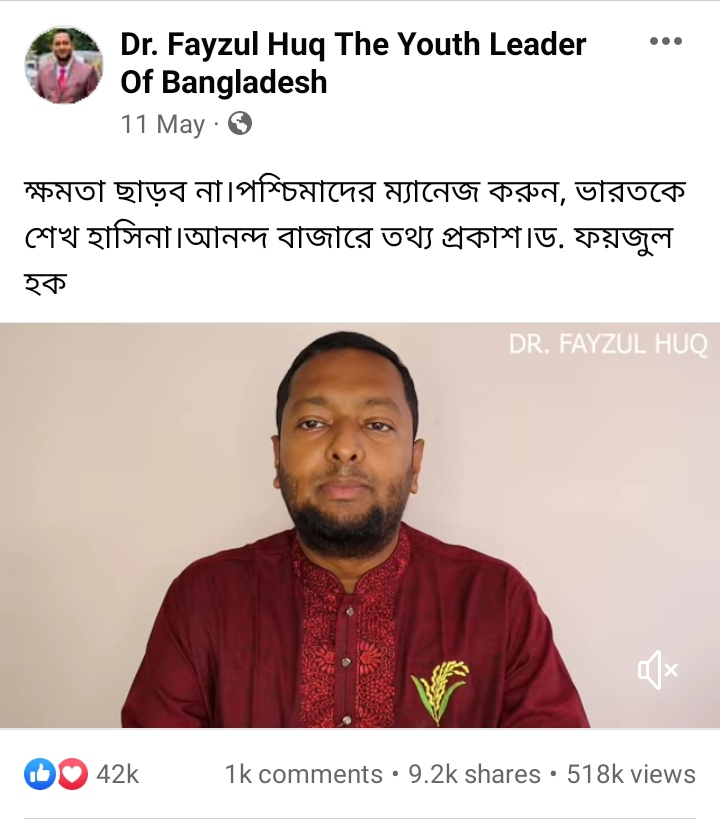Open the three-dot post options menu
This screenshot has width=720, height=820.
(x=665, y=41)
